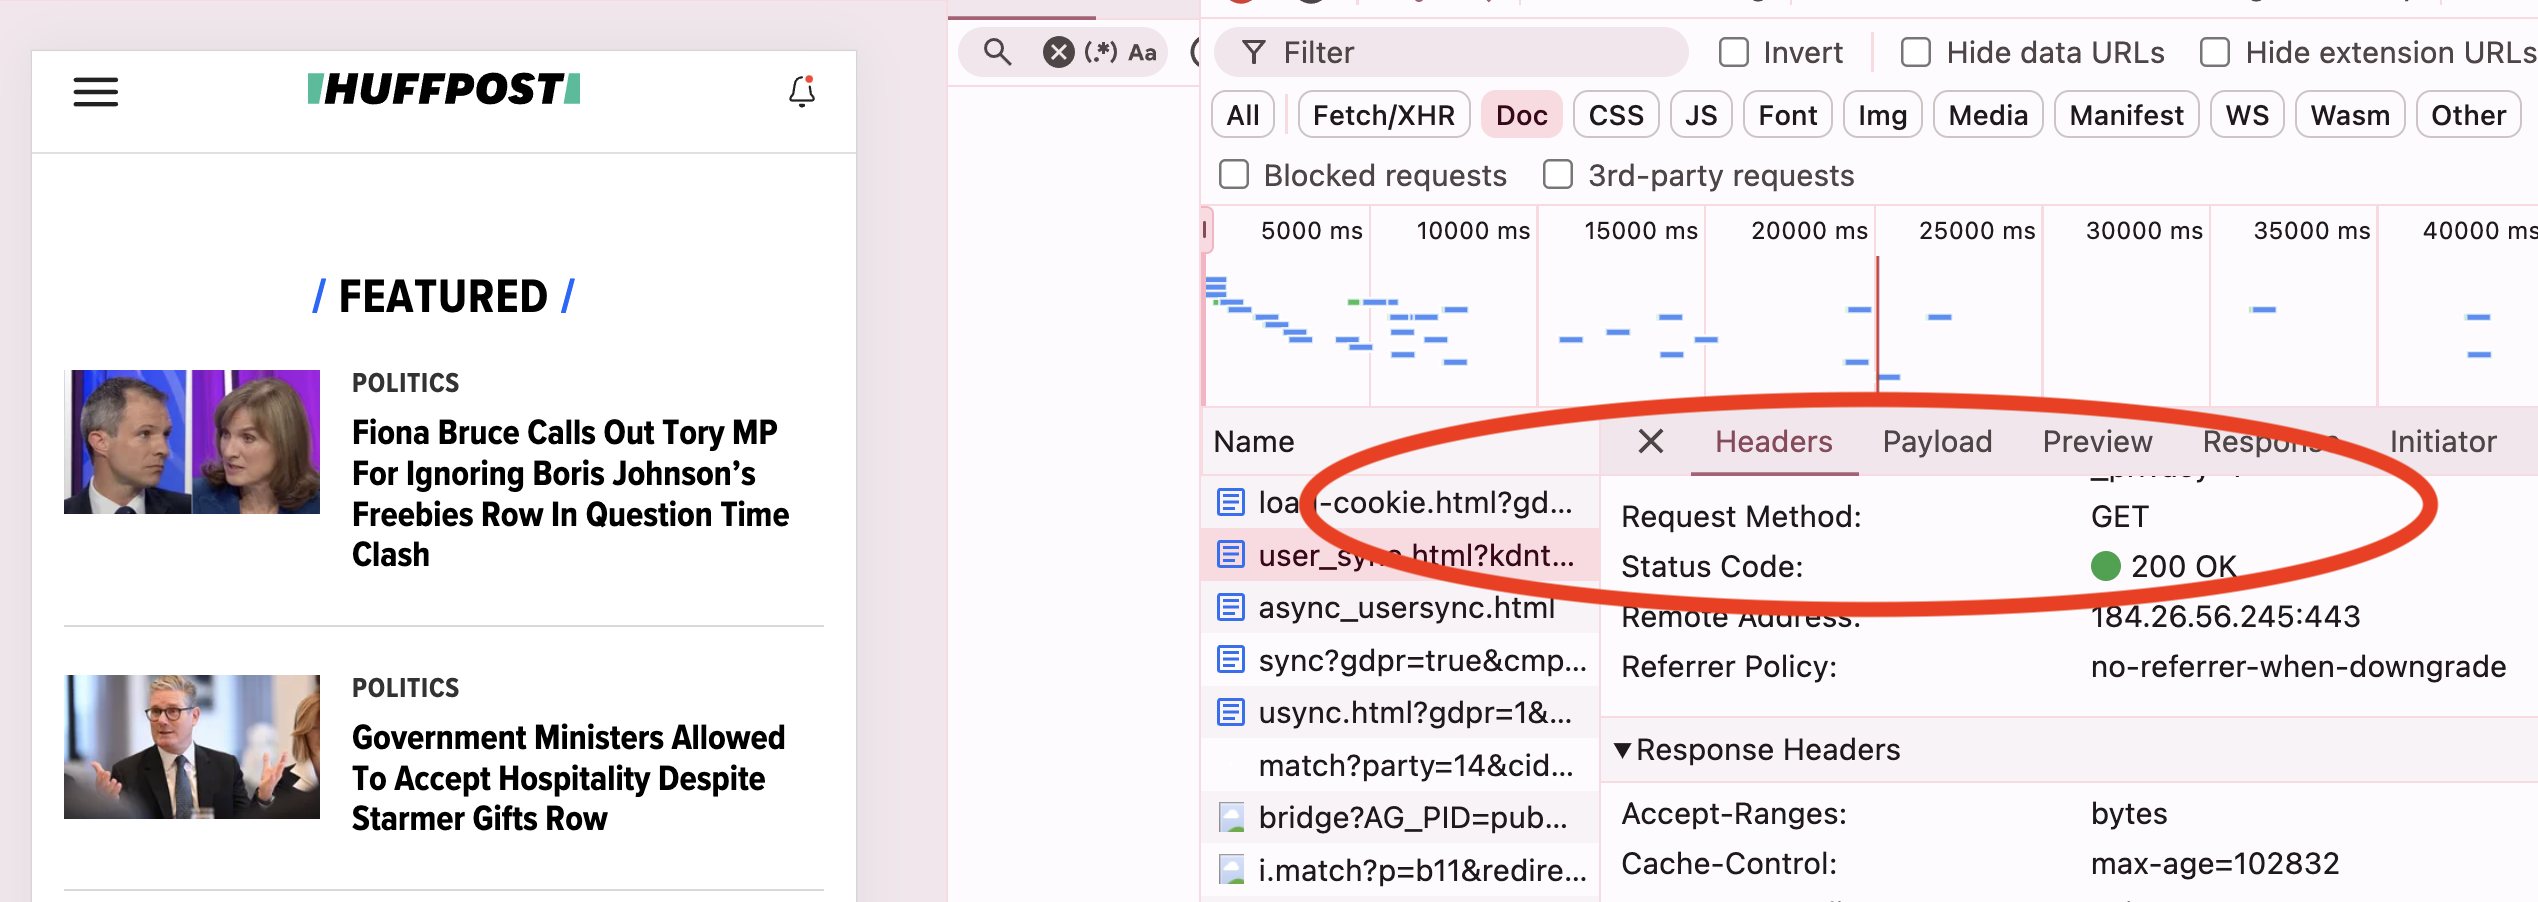2538x902 pixels.
Task: Open the Preview tab
Action: (2097, 441)
